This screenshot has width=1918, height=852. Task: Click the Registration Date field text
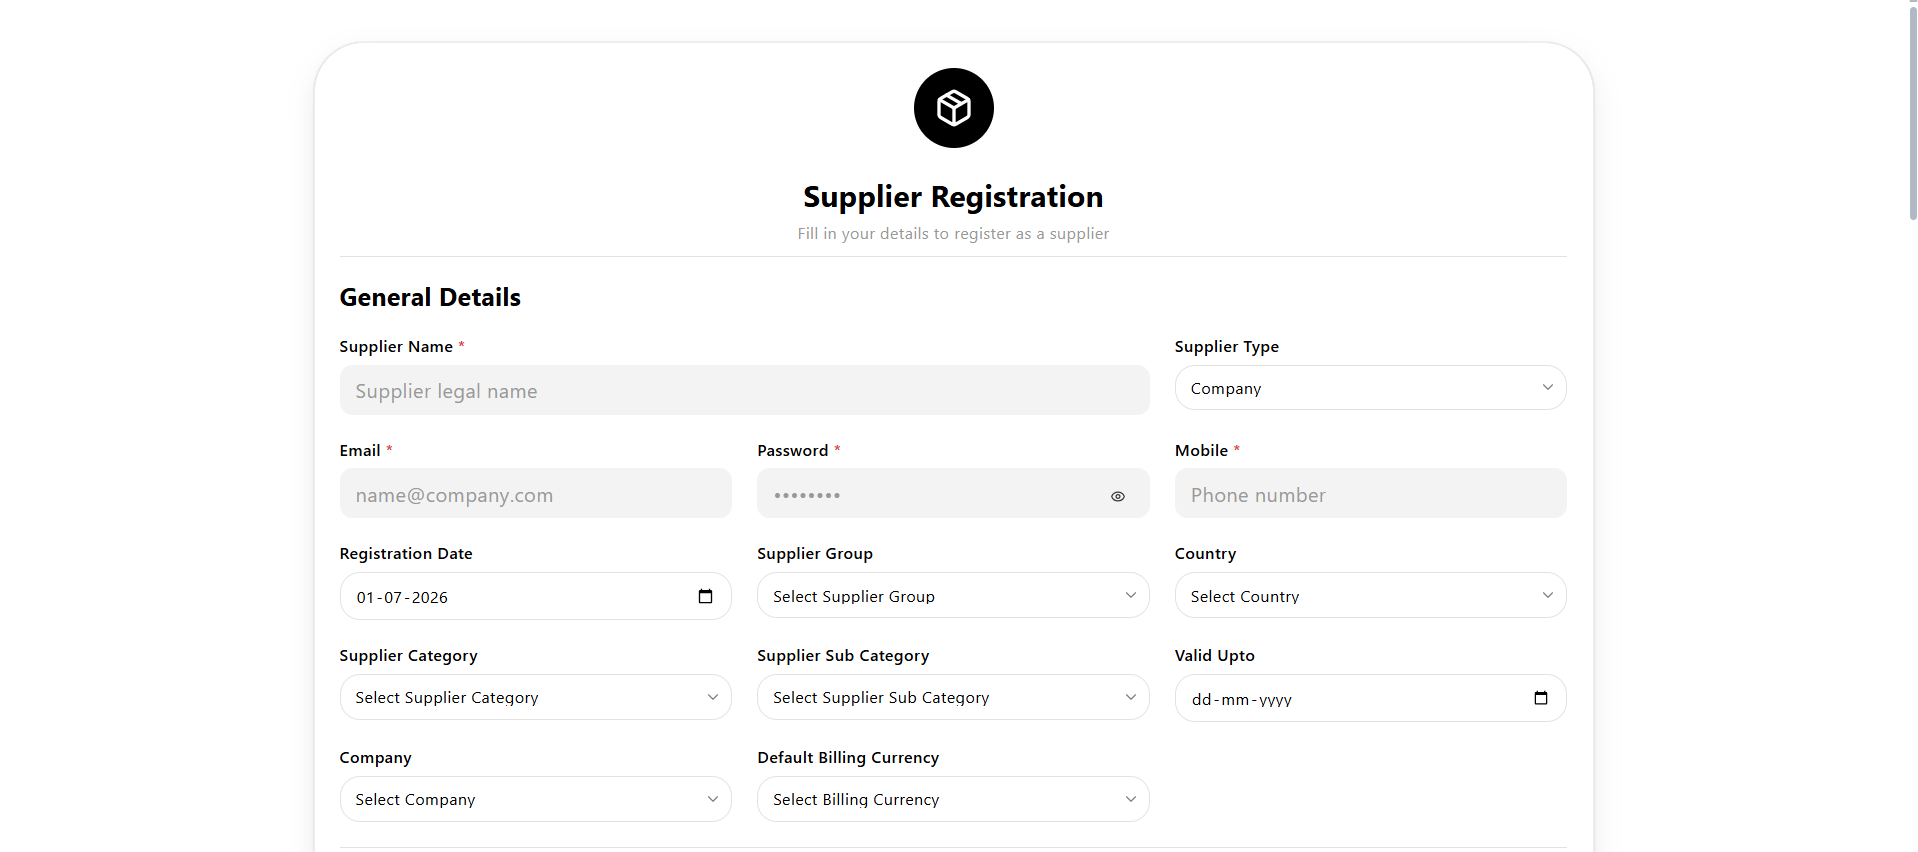point(402,597)
